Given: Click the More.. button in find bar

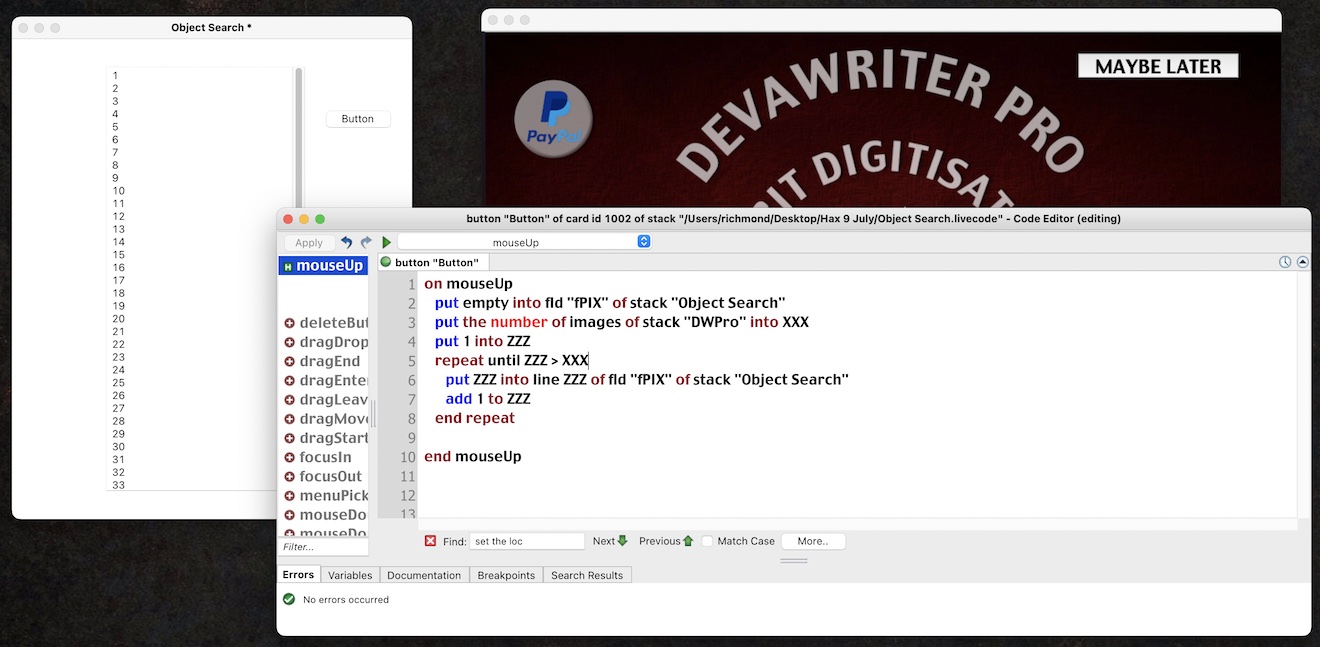Looking at the screenshot, I should [x=812, y=541].
